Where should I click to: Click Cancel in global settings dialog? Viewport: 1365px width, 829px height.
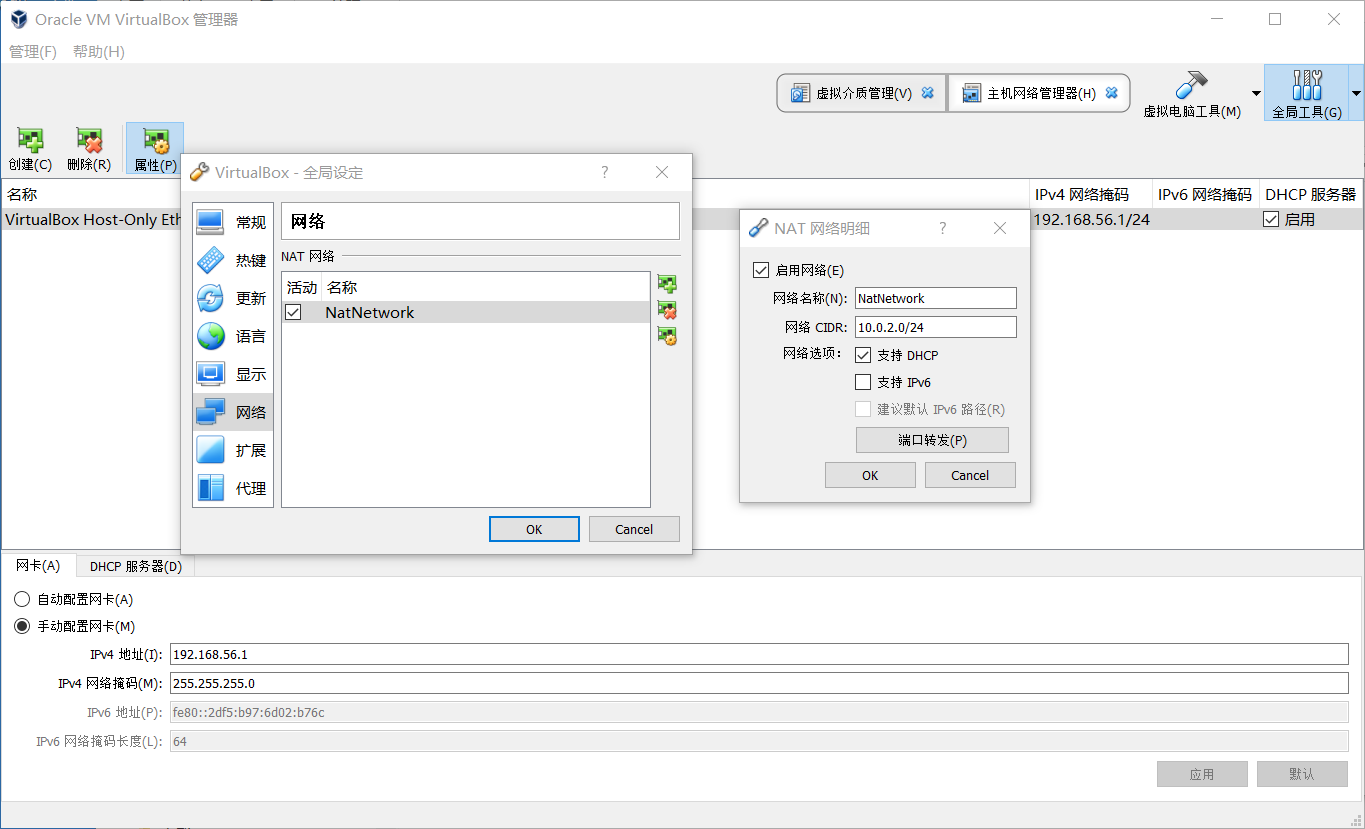tap(634, 529)
